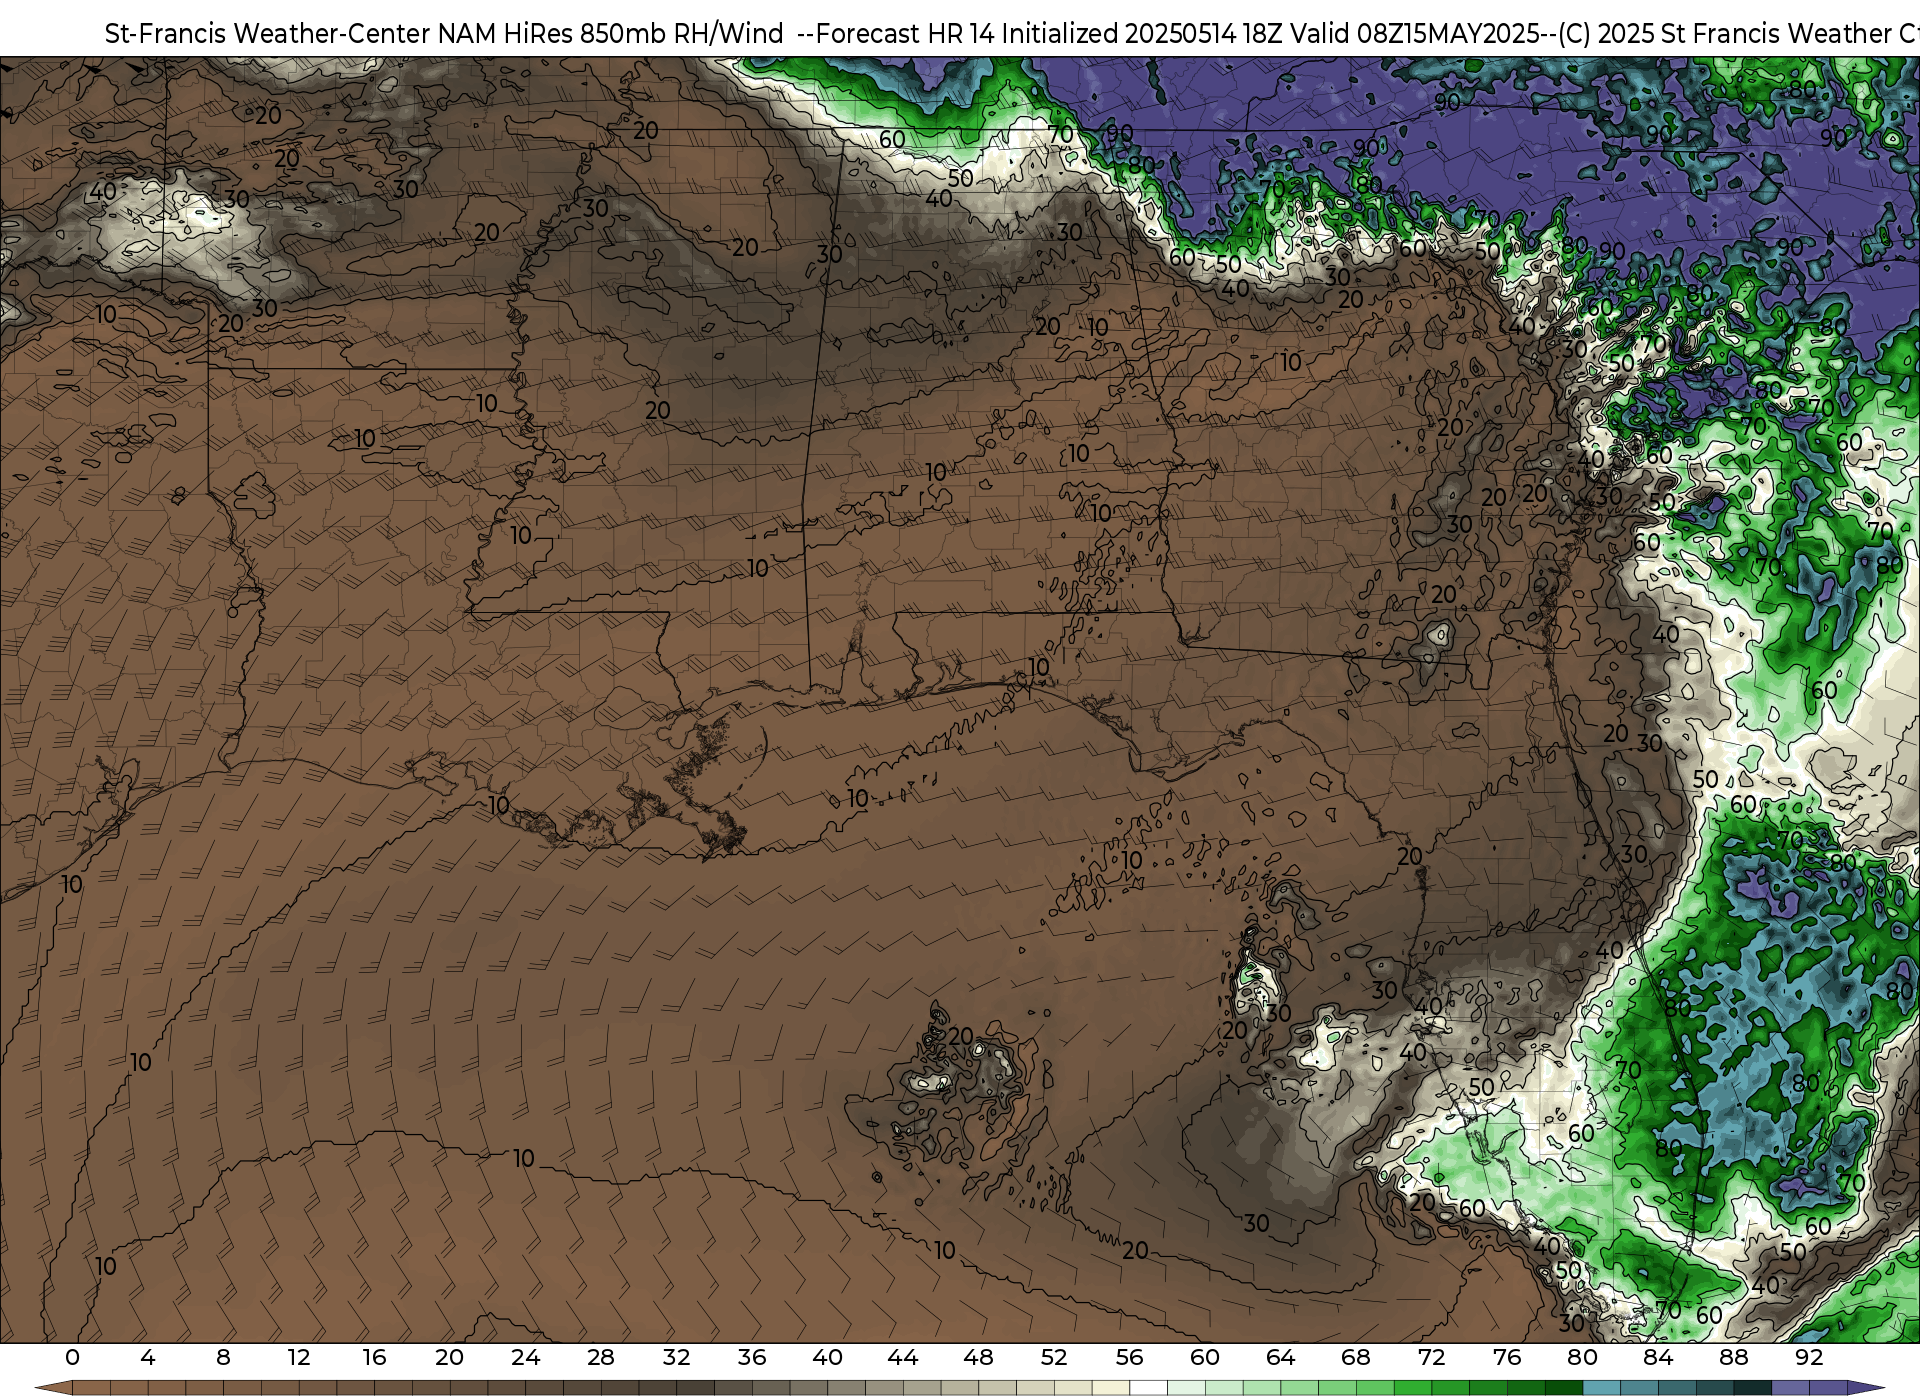Viewport: 1920px width, 1400px height.
Task: Click the colorbar tick label '52'
Action: 1054,1357
